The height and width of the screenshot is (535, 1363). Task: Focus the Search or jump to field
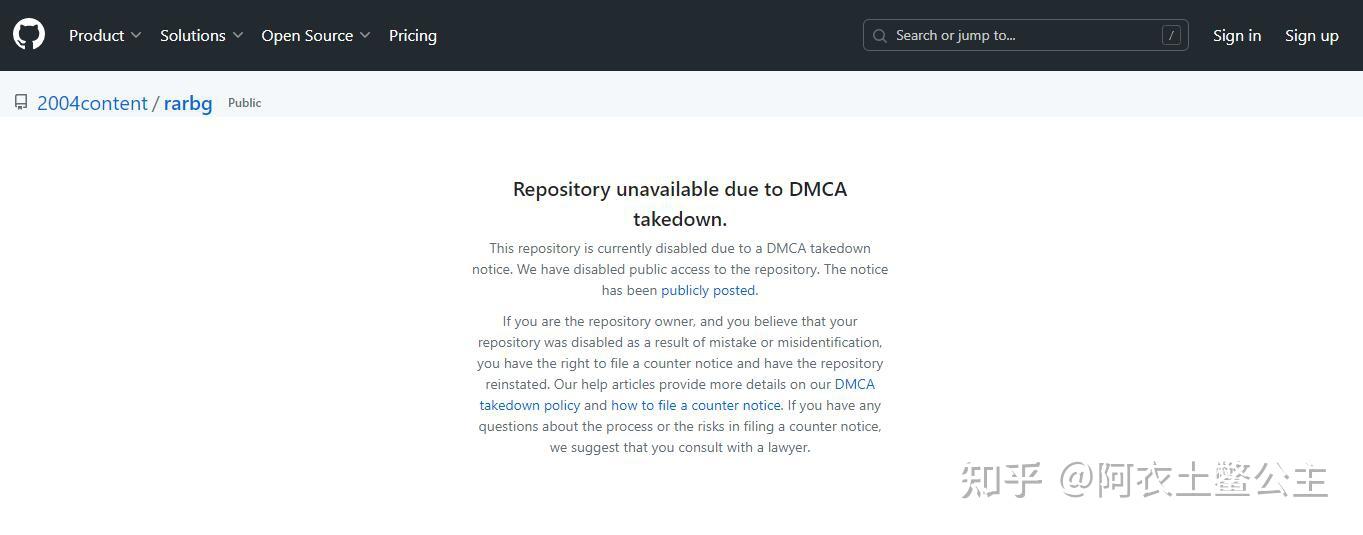pos(1020,36)
